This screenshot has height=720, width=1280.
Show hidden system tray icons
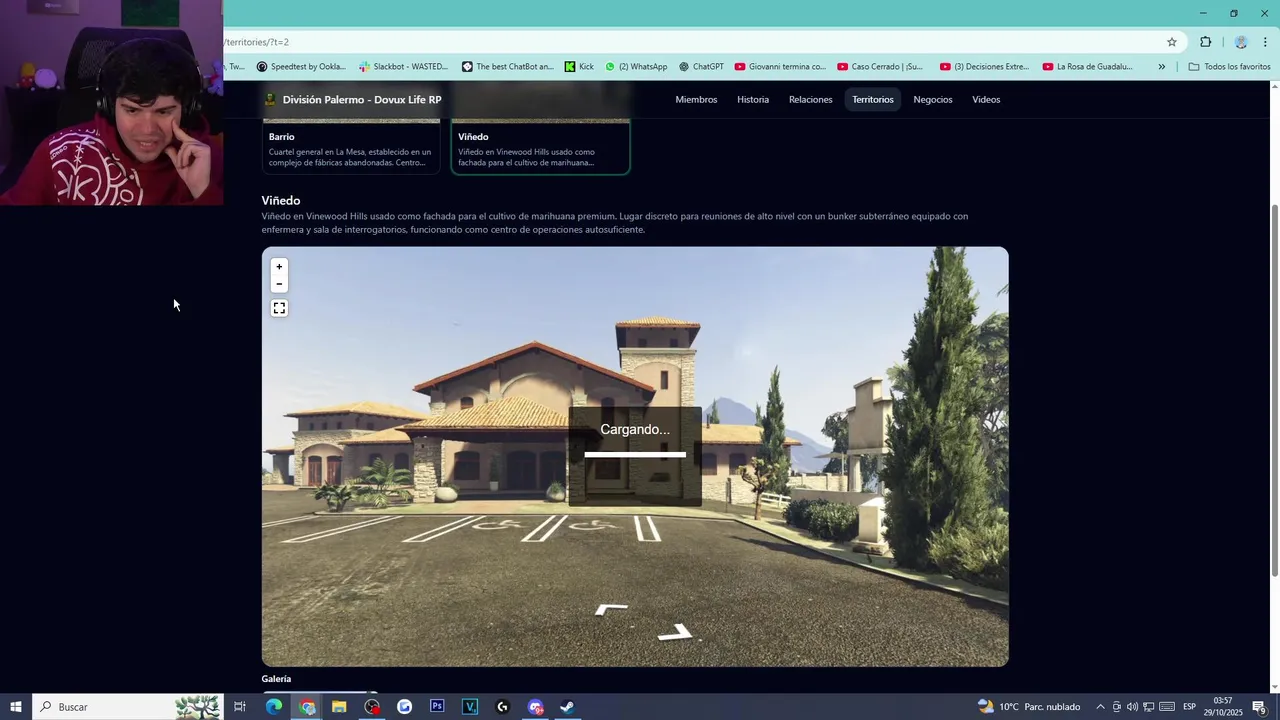(1100, 707)
